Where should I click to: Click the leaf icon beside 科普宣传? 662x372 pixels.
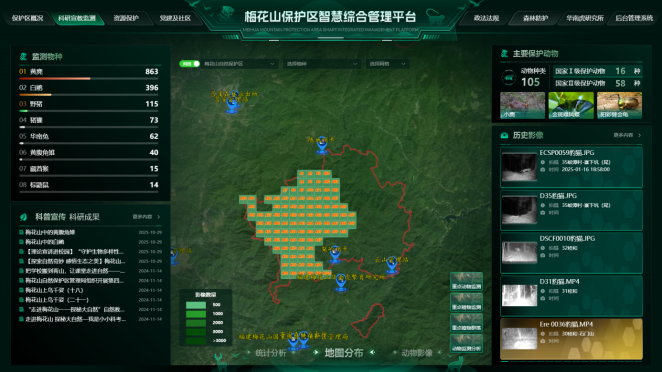[24, 217]
